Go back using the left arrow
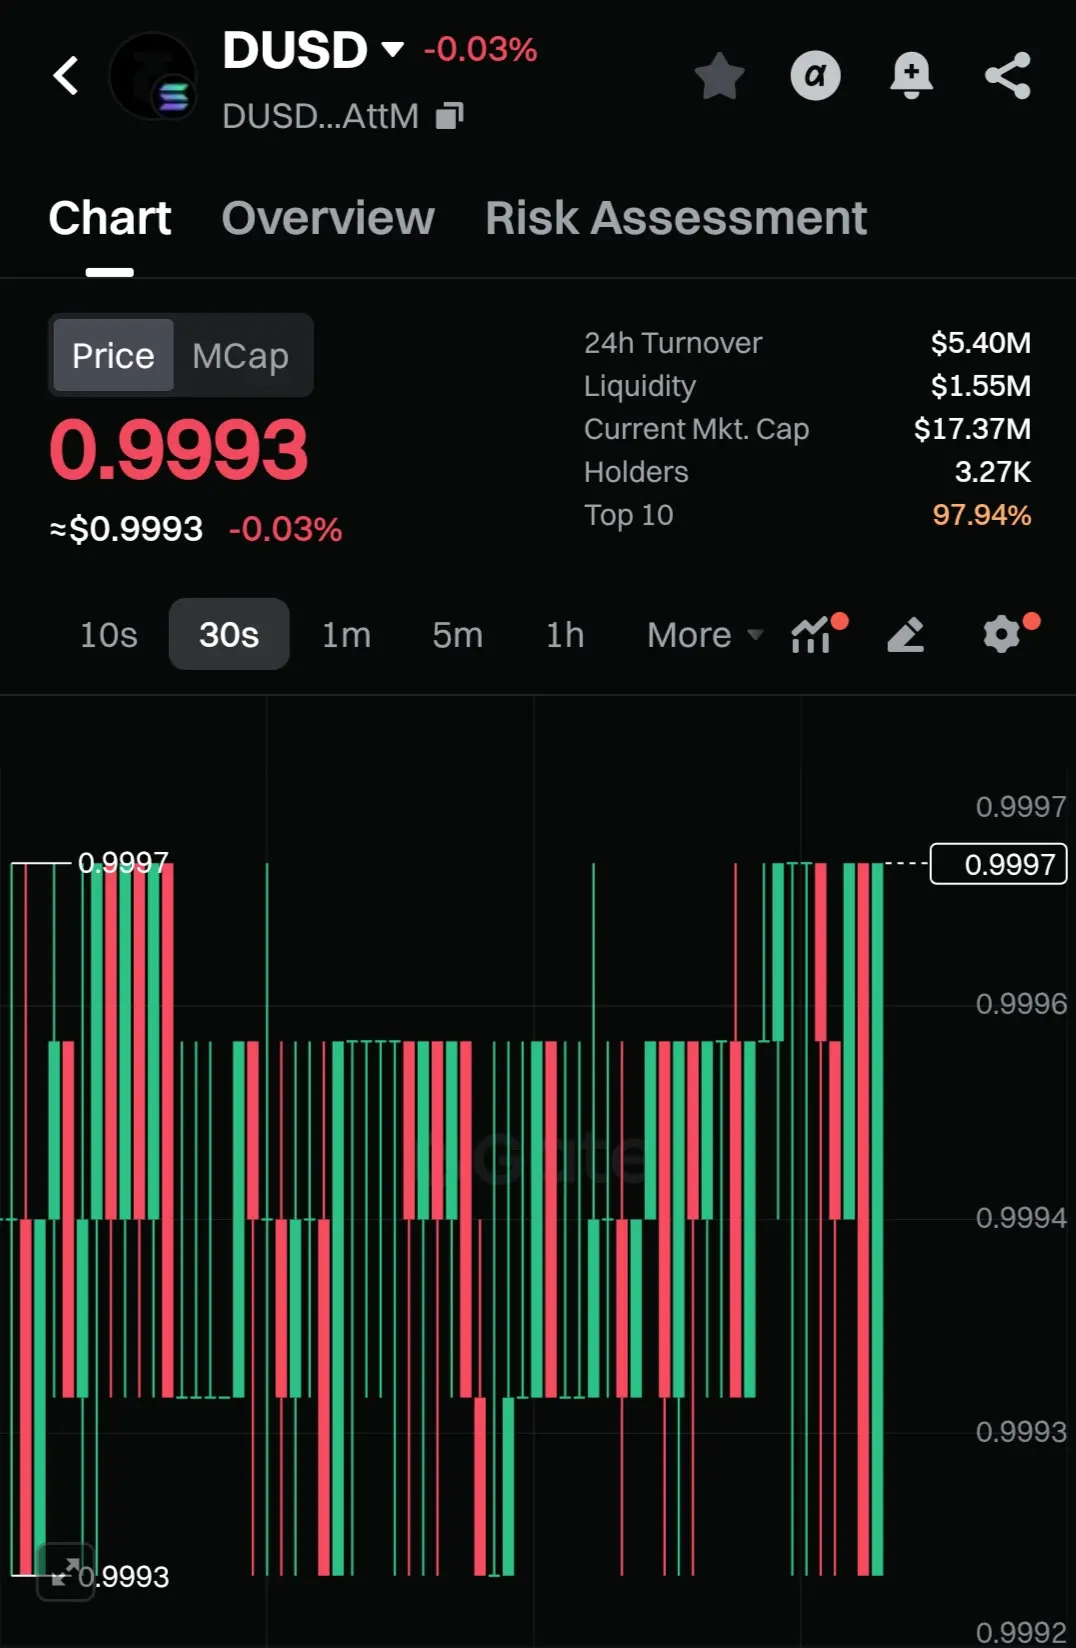 click(x=66, y=75)
